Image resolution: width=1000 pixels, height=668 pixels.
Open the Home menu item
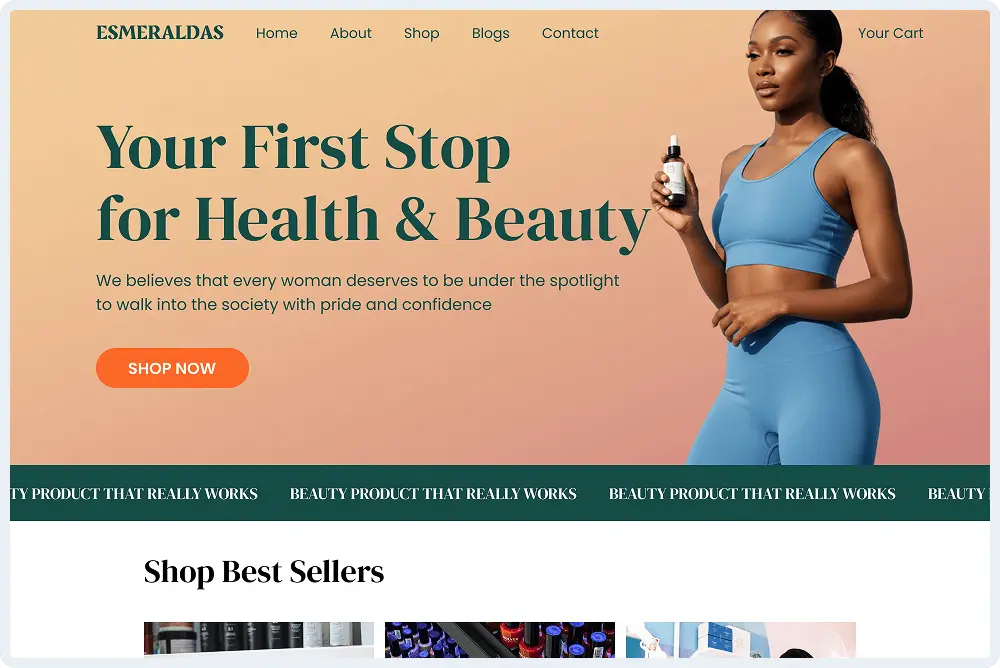point(276,33)
